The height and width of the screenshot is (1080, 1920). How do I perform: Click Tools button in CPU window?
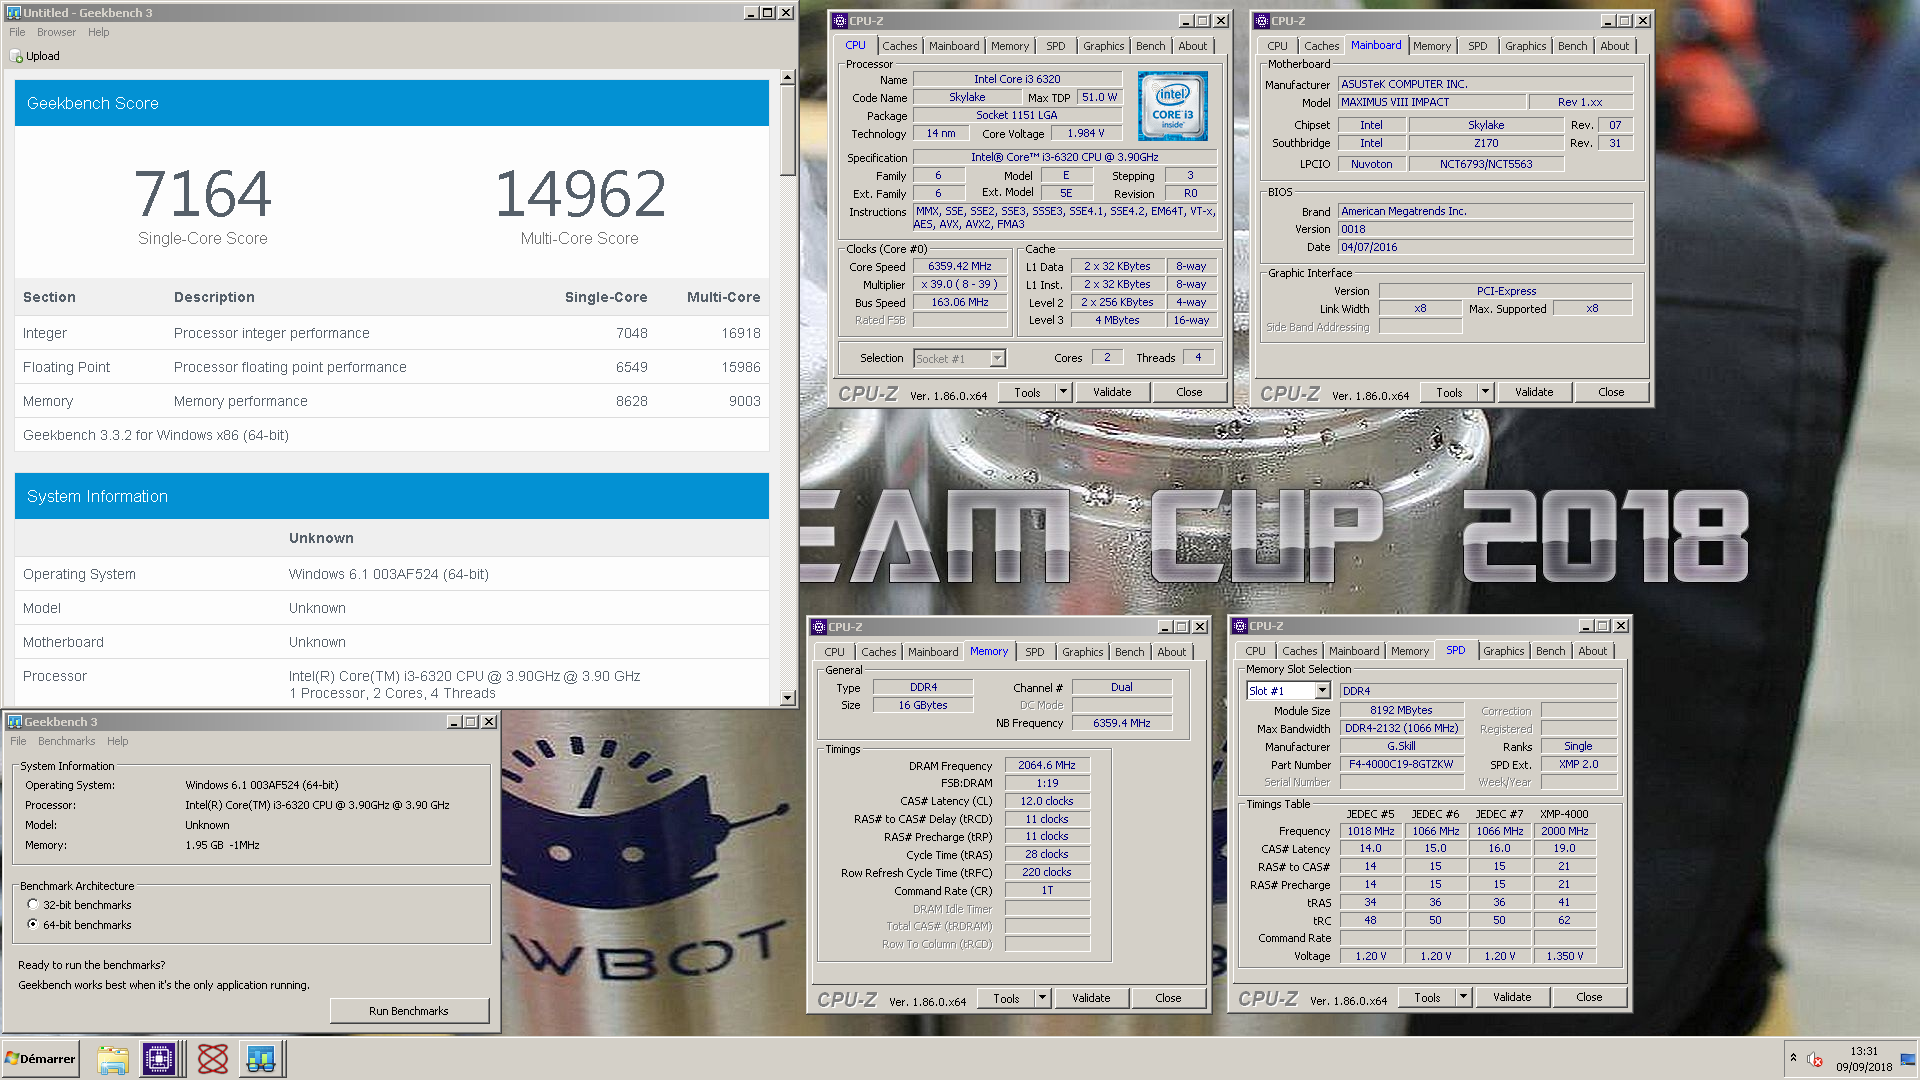coord(1027,393)
